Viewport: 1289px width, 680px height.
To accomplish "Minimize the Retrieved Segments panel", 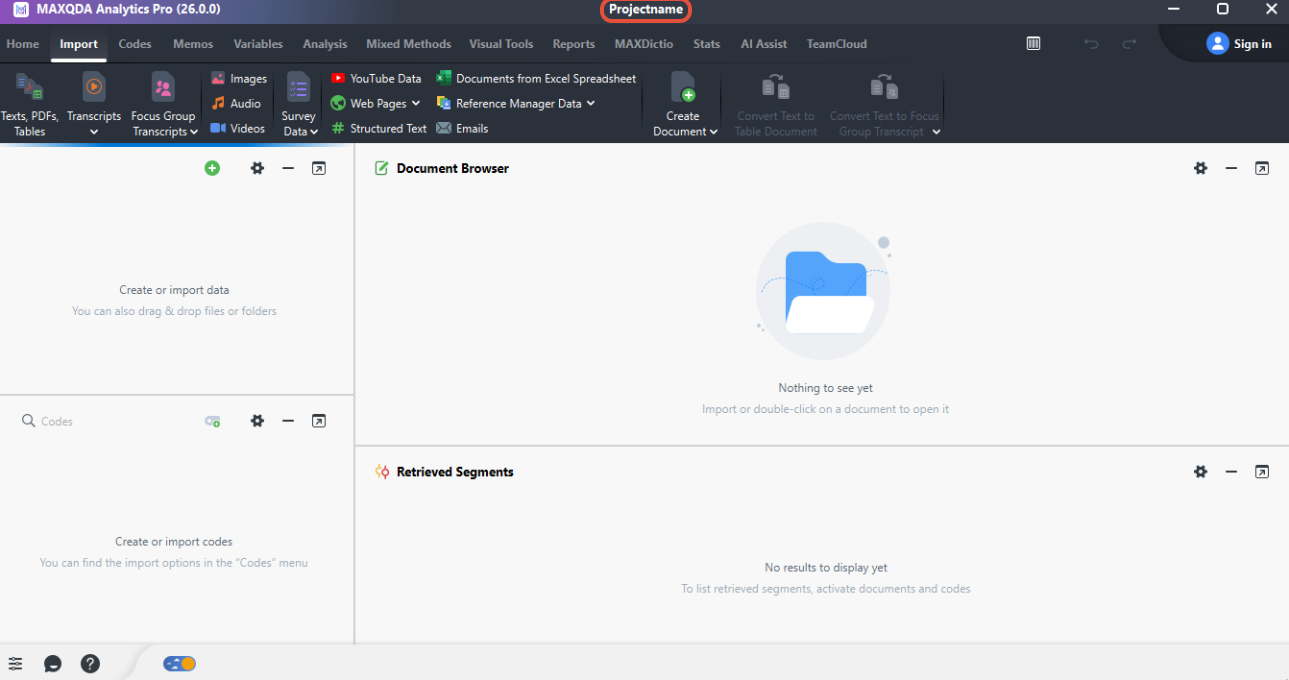I will point(1231,472).
